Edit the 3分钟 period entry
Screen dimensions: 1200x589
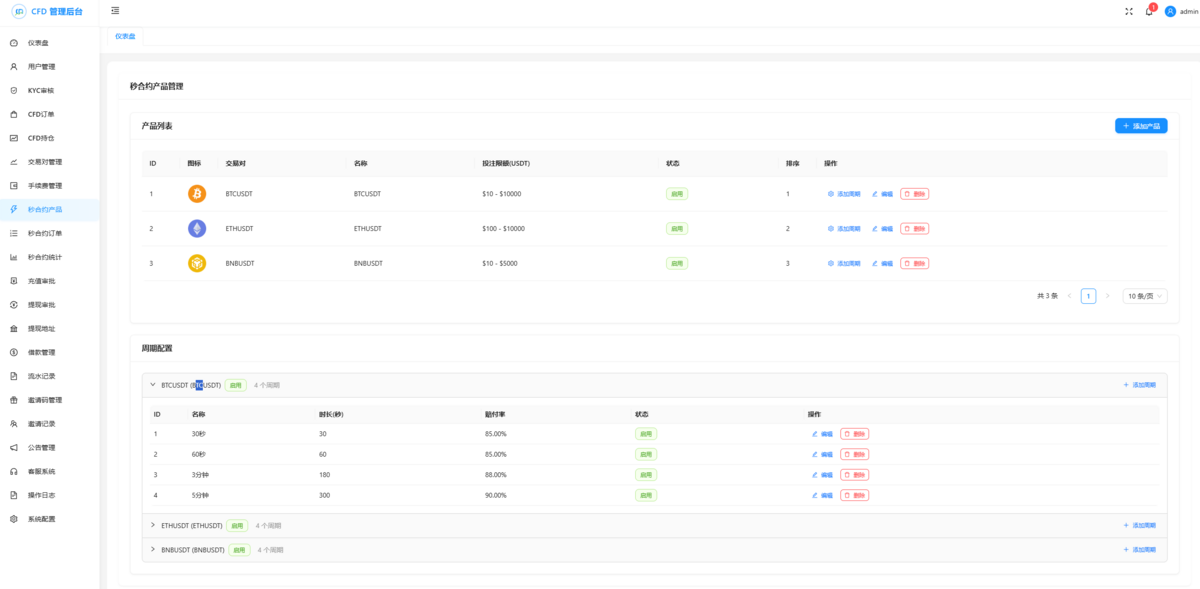coord(822,475)
